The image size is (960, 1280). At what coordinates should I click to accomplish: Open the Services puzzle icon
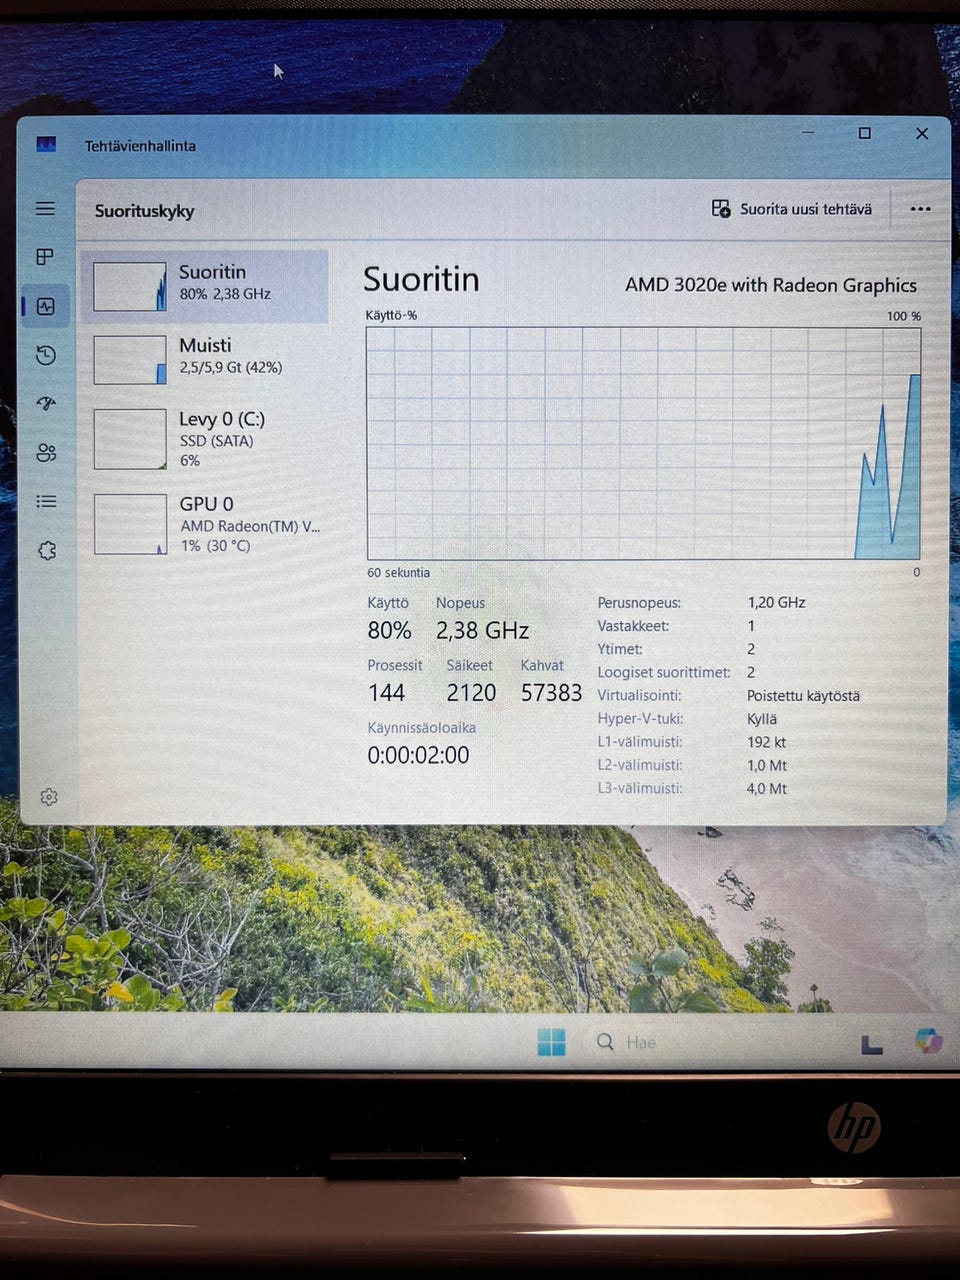point(47,550)
